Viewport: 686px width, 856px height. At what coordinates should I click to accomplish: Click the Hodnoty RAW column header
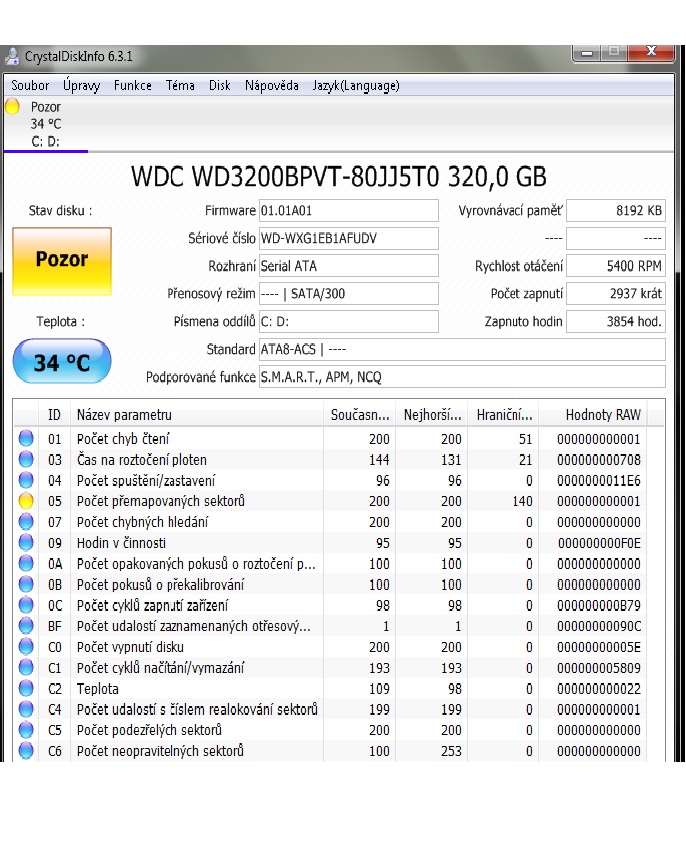point(593,415)
